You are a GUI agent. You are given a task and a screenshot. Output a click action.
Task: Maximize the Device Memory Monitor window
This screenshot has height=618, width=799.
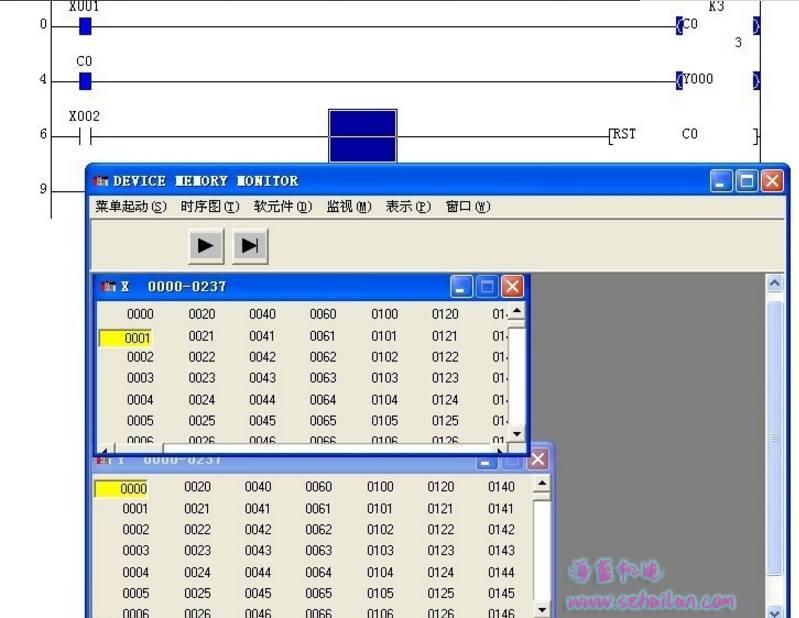coord(747,181)
